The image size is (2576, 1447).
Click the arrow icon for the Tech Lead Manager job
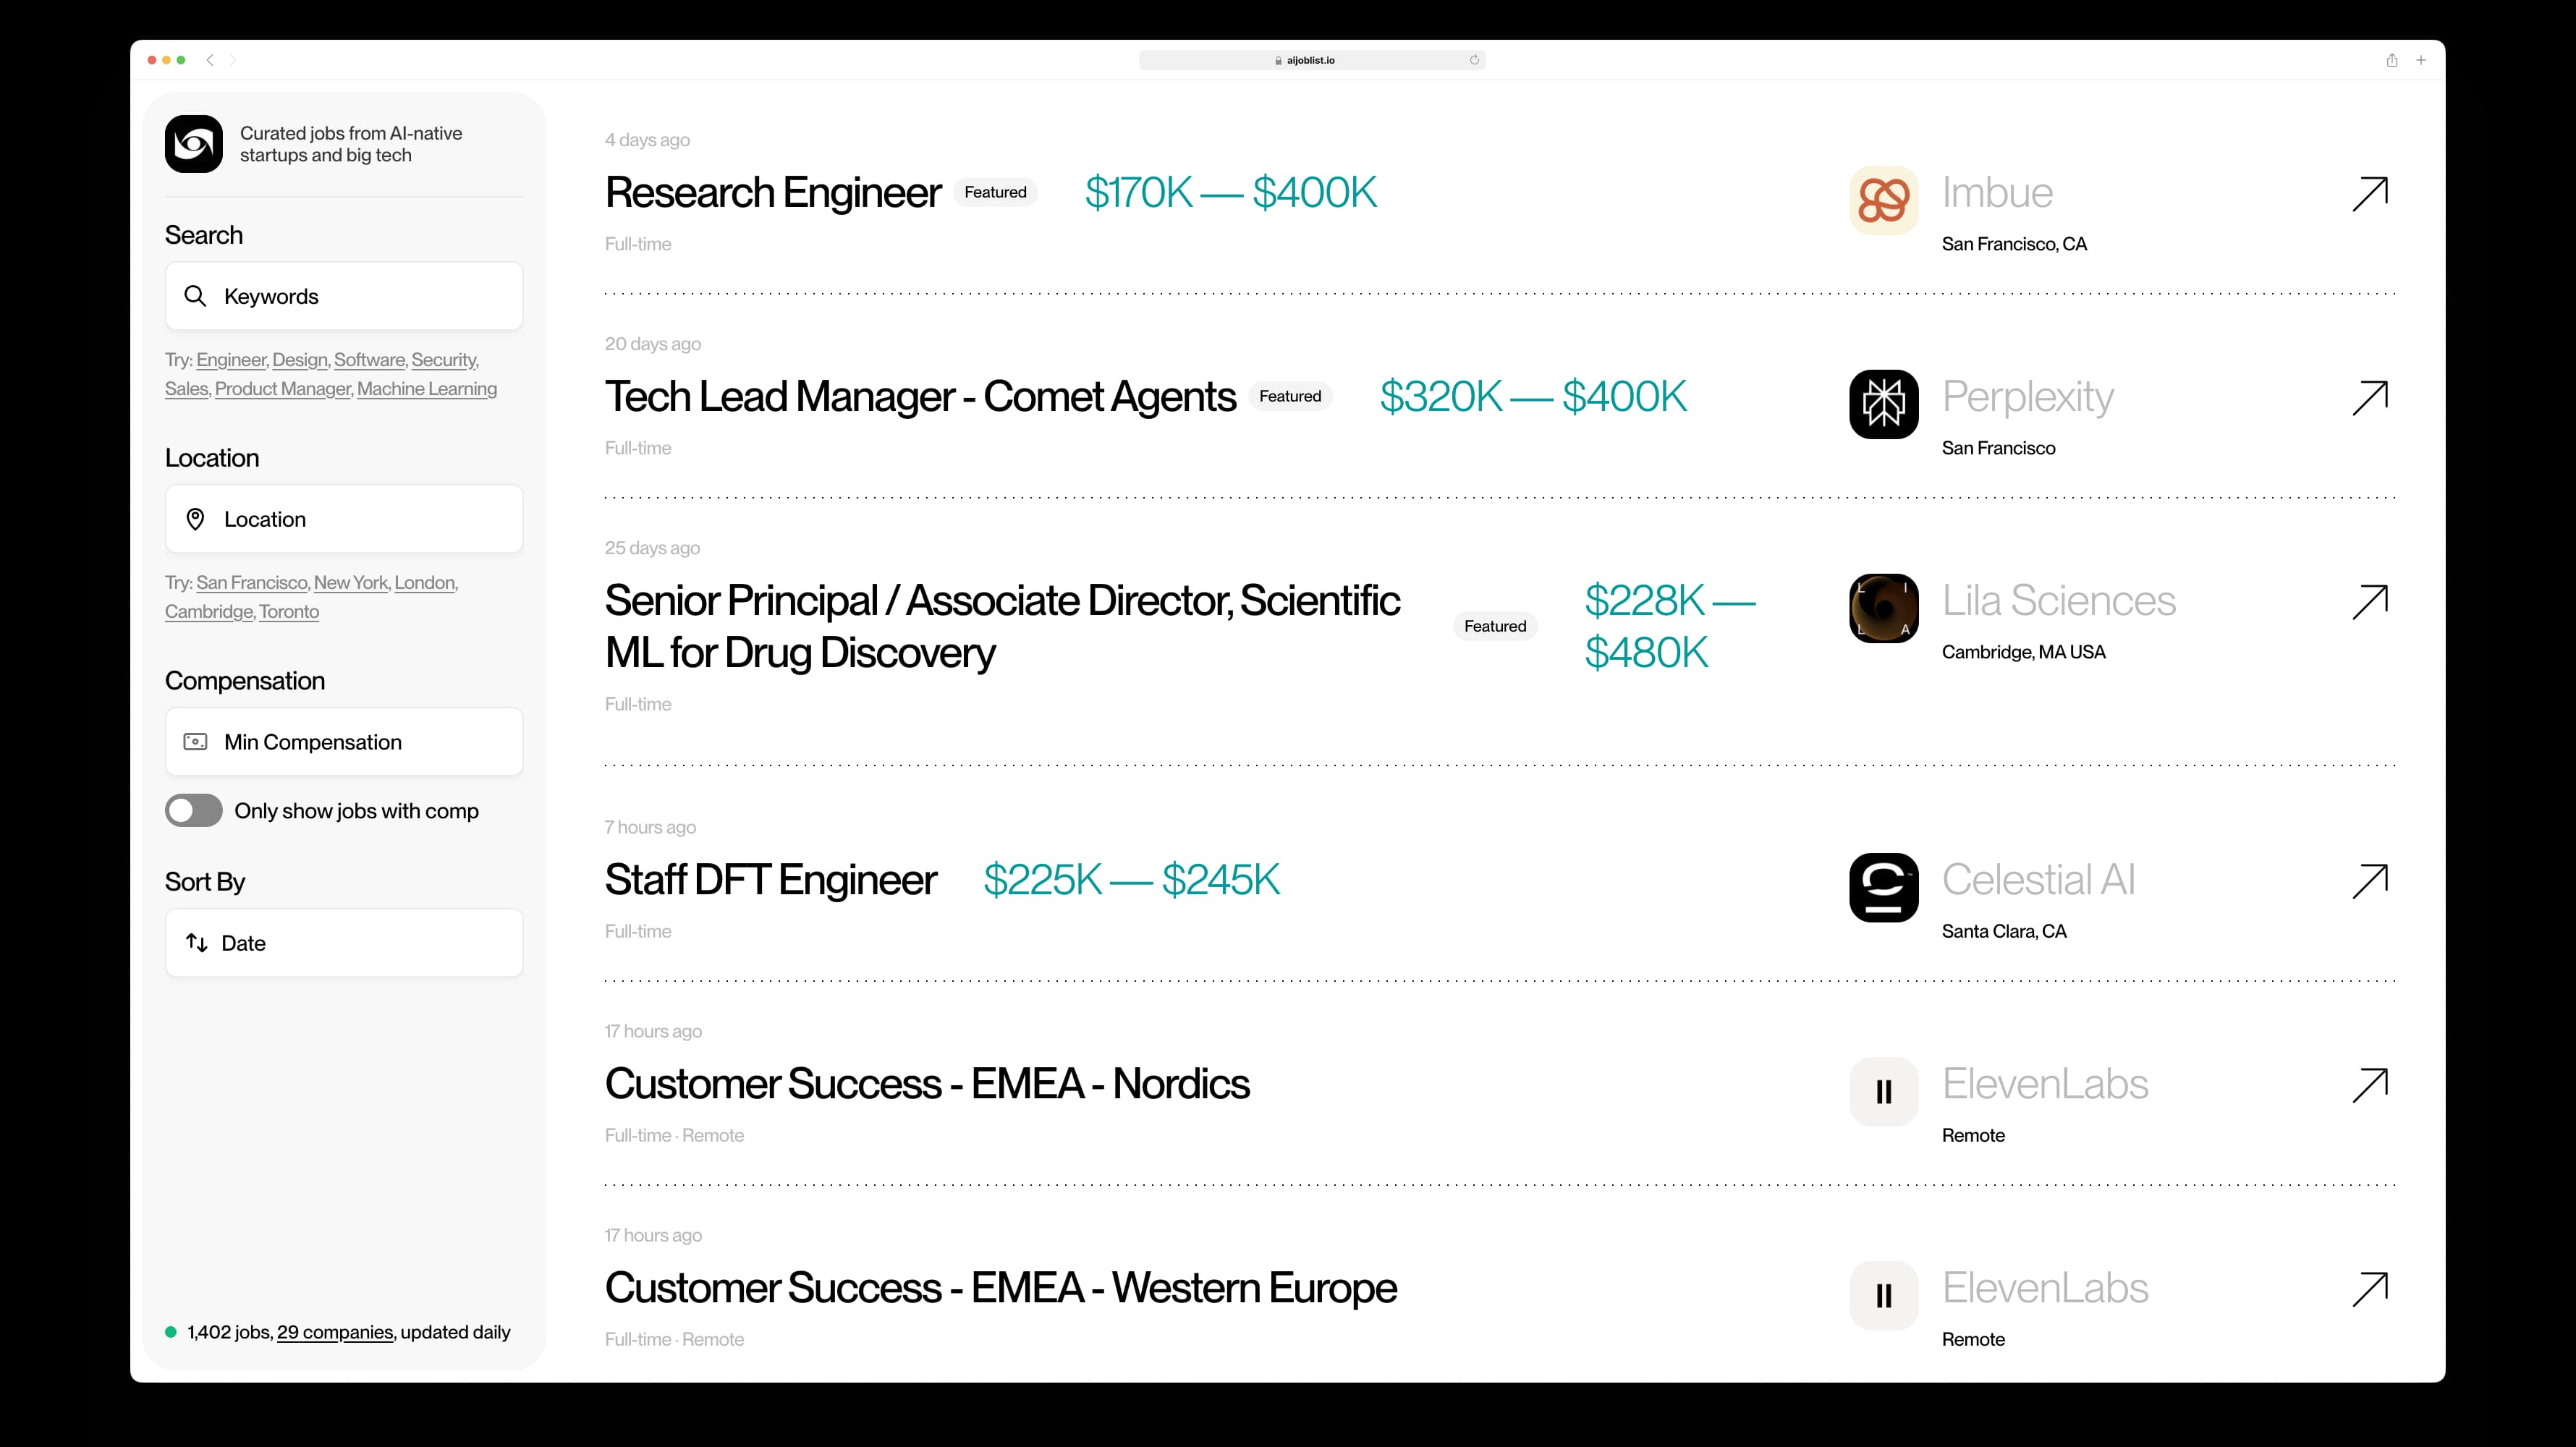pos(2371,398)
